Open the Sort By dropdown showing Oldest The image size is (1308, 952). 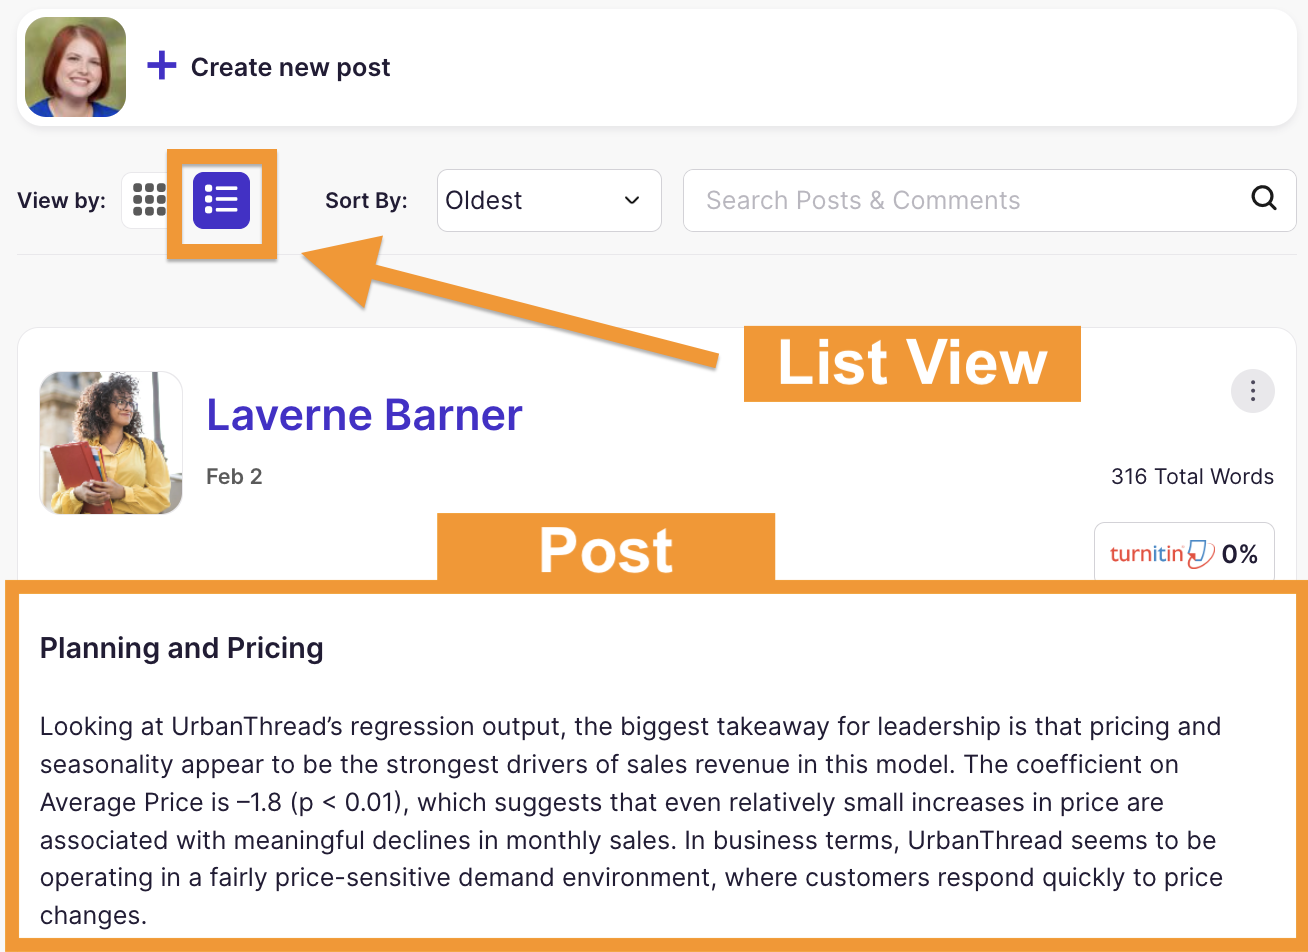pyautogui.click(x=548, y=200)
